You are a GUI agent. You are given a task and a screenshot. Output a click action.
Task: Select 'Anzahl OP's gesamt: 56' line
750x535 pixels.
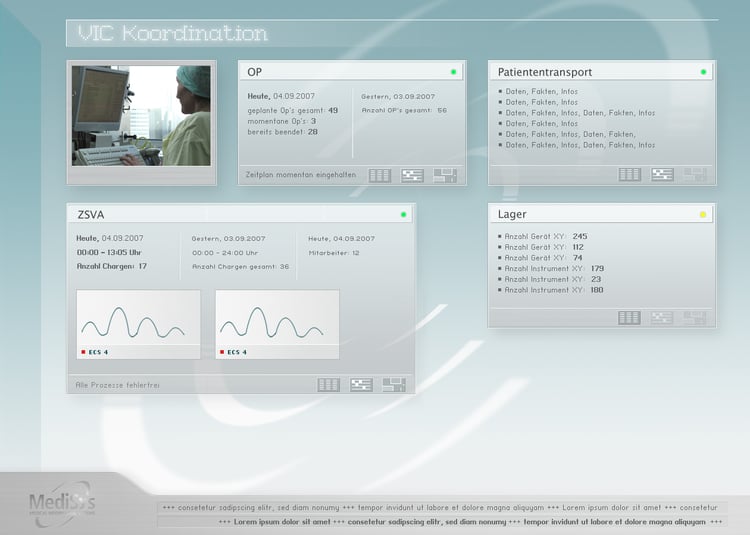404,110
